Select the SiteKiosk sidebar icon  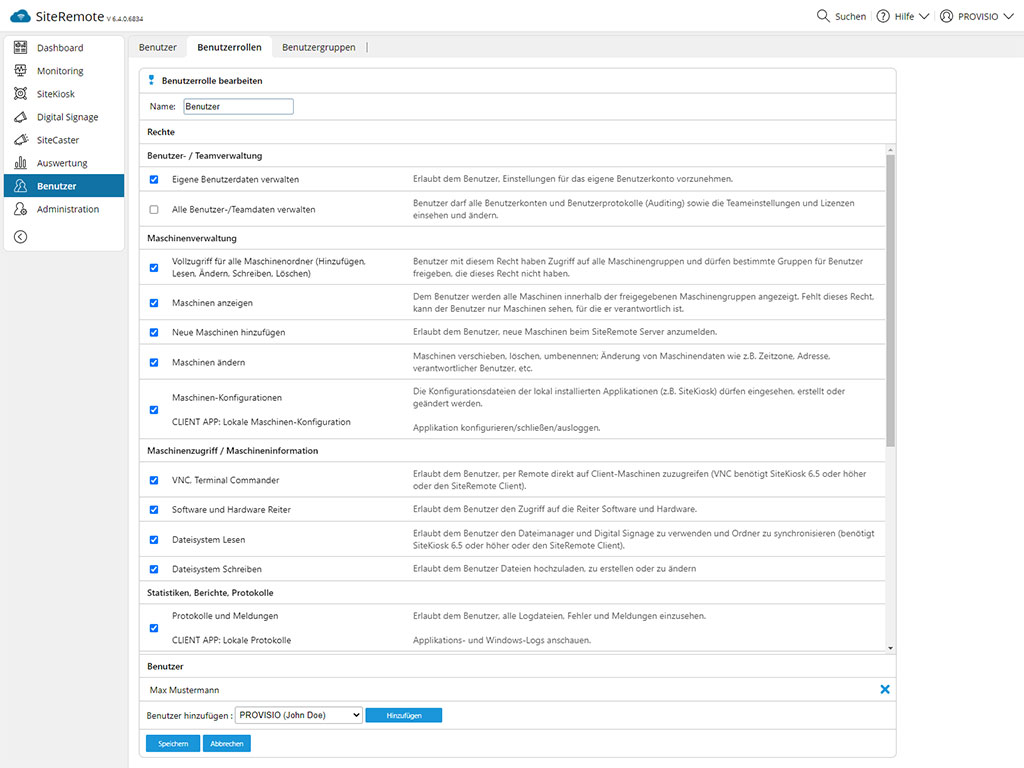(x=20, y=94)
